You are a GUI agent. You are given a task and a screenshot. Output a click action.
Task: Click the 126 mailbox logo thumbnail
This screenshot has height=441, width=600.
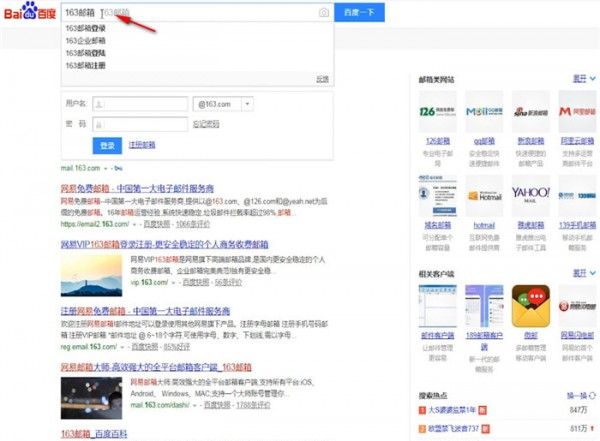pos(437,111)
